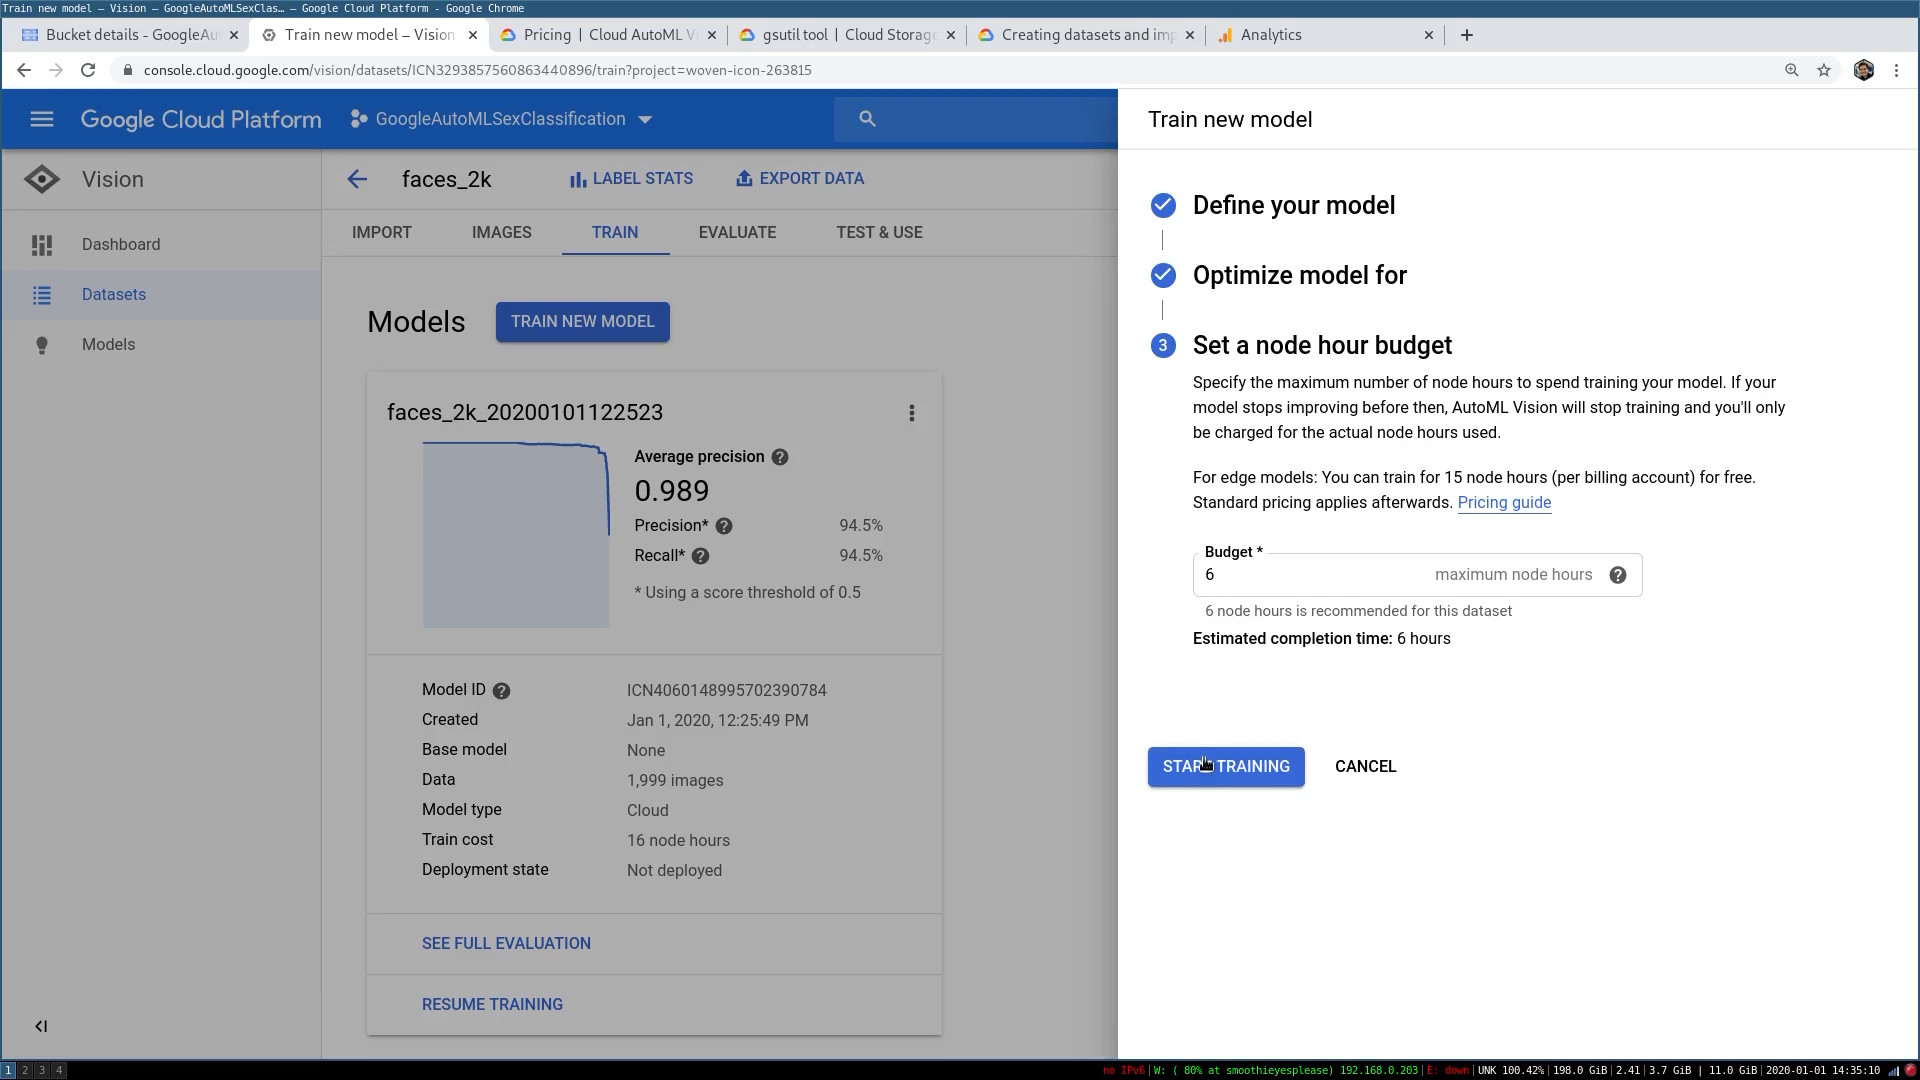Click help icon in Budget field

tap(1617, 575)
